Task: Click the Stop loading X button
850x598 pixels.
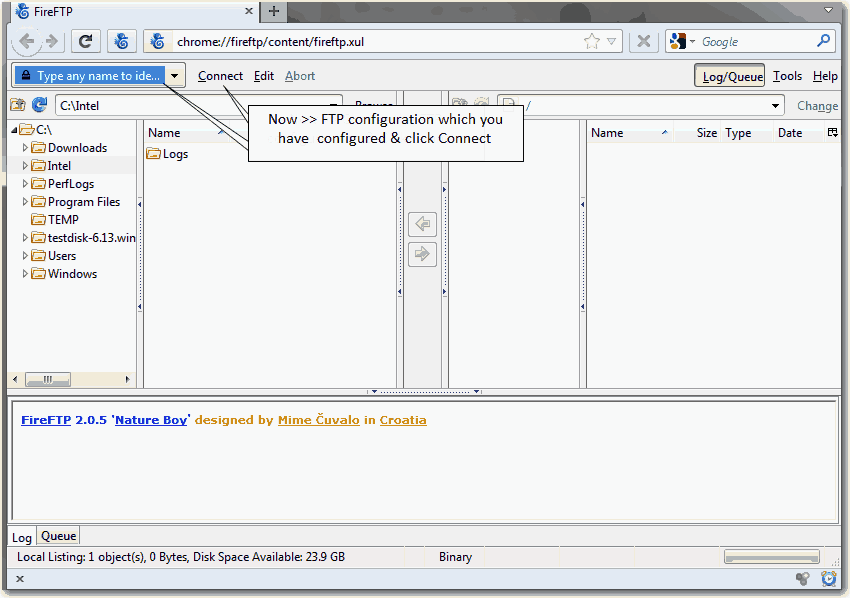Action: 643,41
